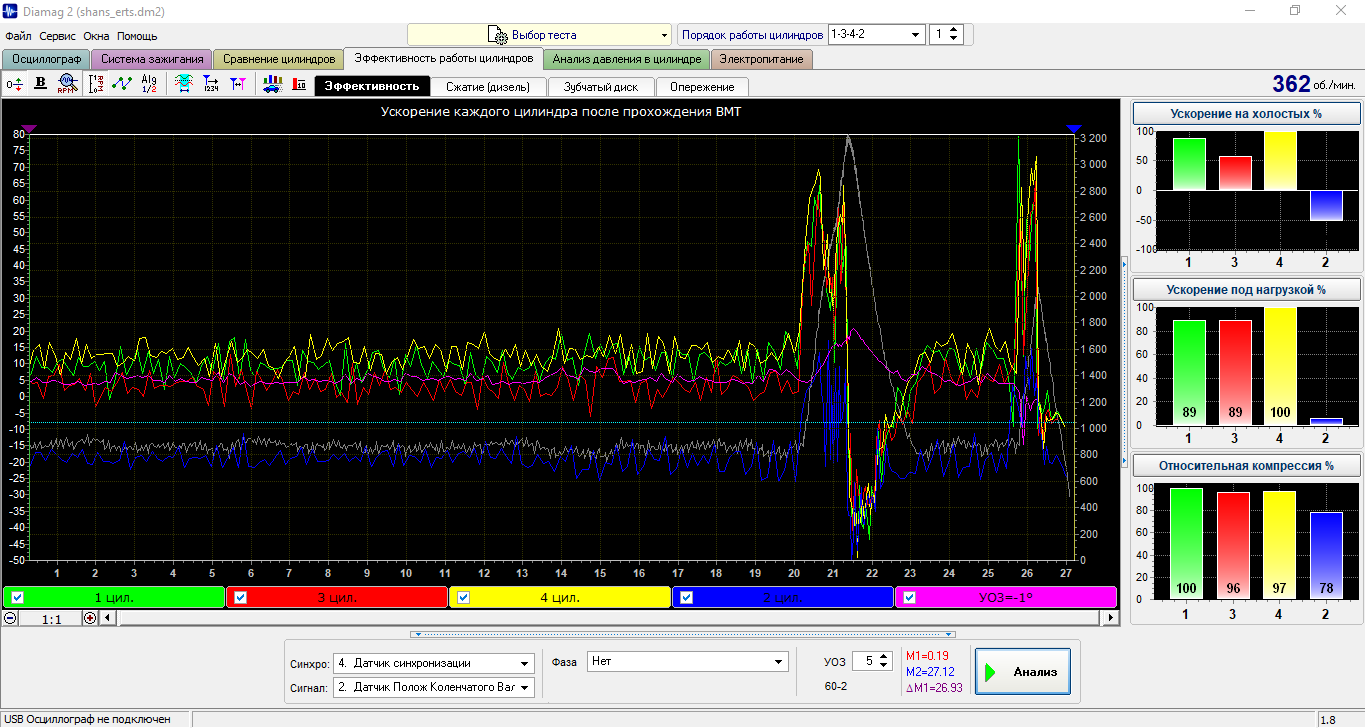
Task: Click the Ускорение на холостых % header
Action: pyautogui.click(x=1246, y=113)
